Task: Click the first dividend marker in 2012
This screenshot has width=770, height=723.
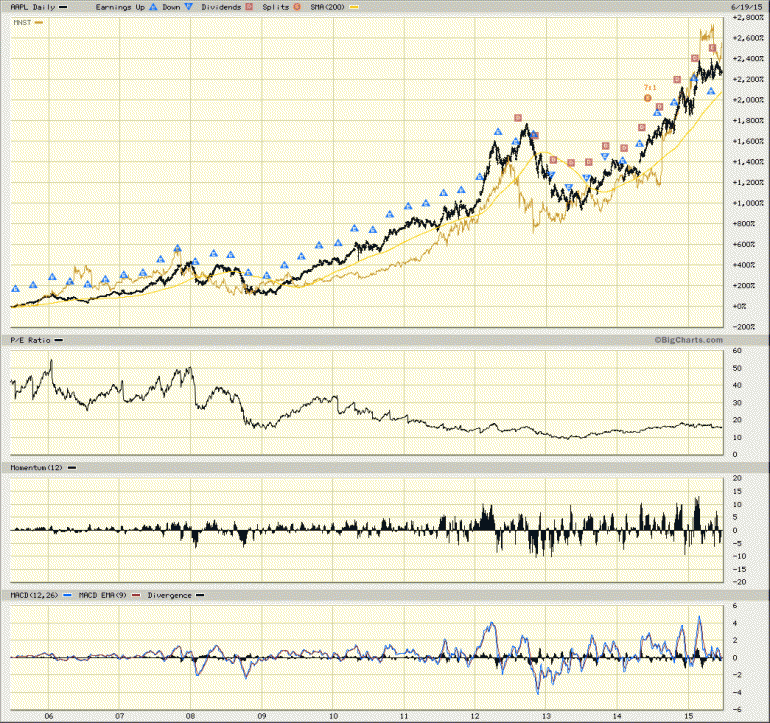Action: 518,117
